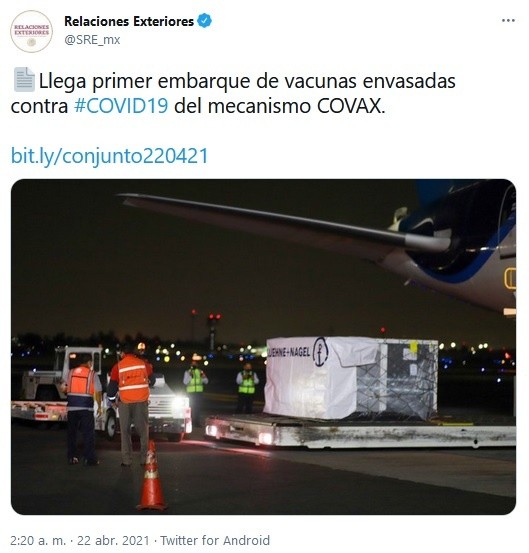Click the Twitter for Android source label

point(215,540)
